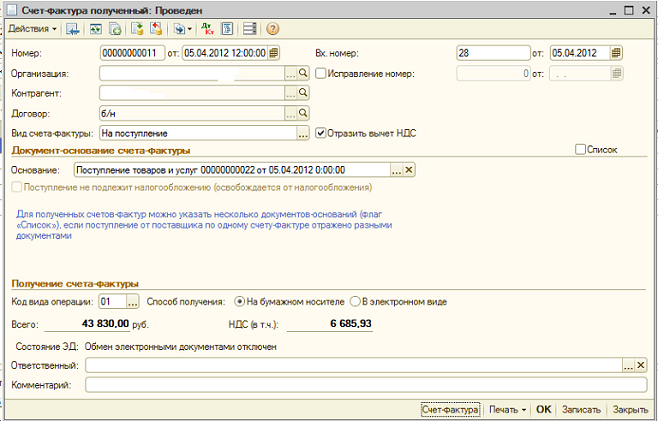
Task: Click the Дт/Кт posting results icon
Action: (205, 28)
